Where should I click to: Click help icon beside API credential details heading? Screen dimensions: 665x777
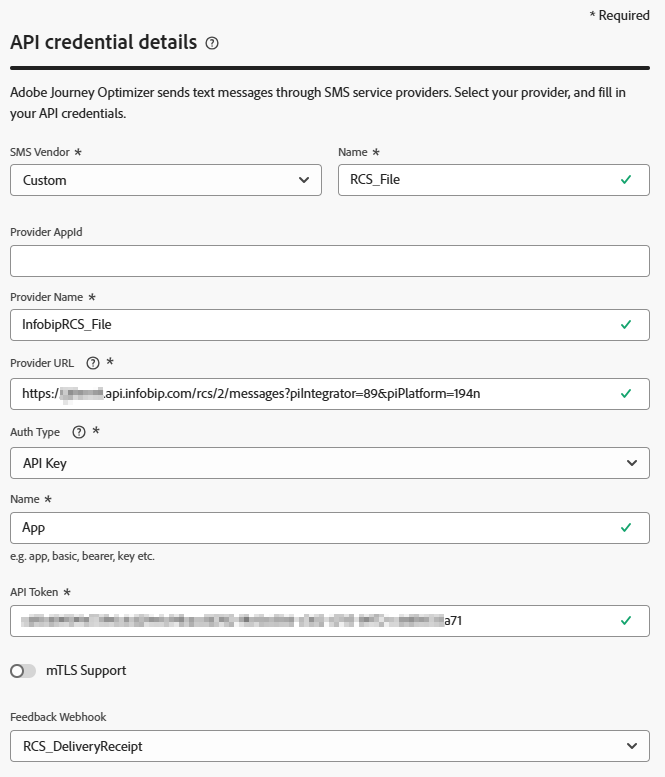(212, 43)
